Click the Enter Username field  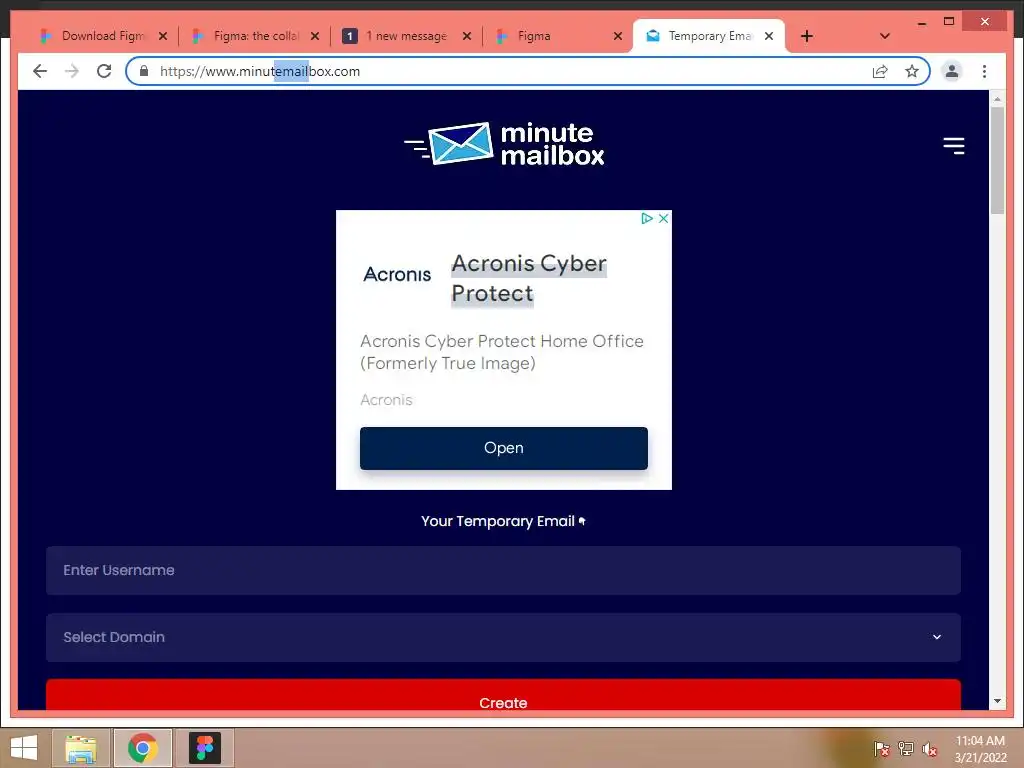click(503, 570)
